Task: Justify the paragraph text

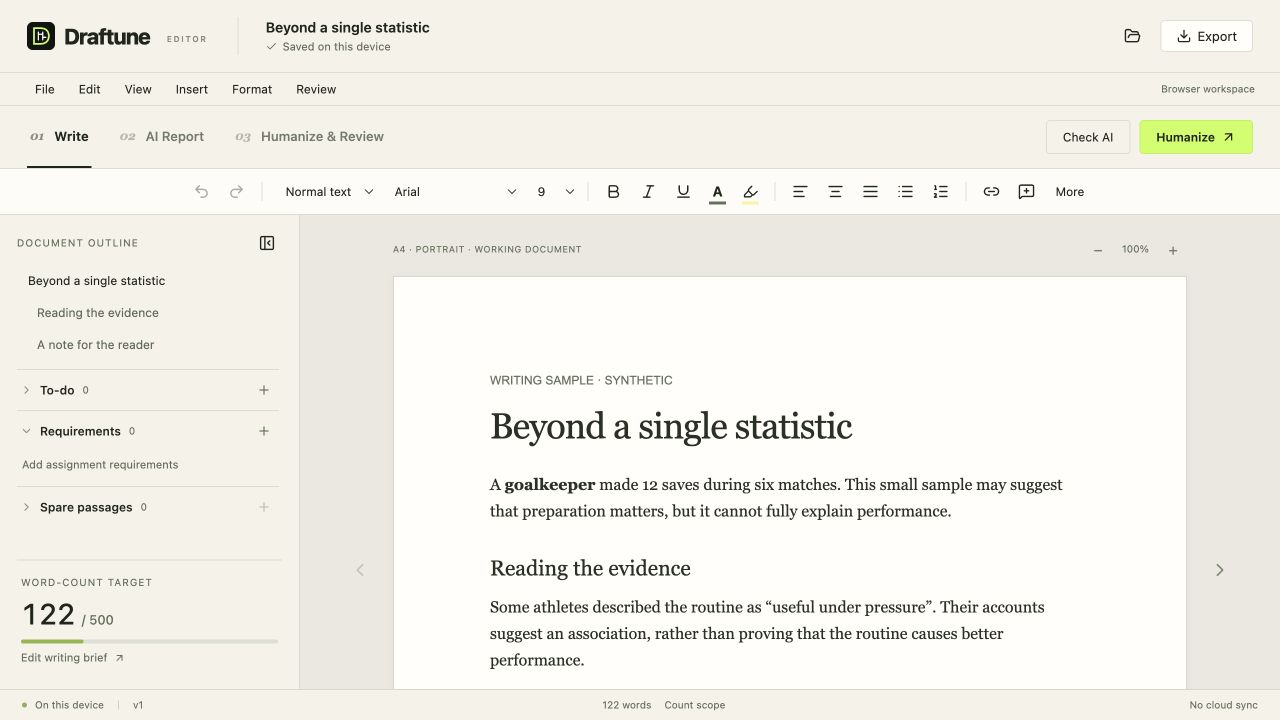Action: pyautogui.click(x=870, y=192)
